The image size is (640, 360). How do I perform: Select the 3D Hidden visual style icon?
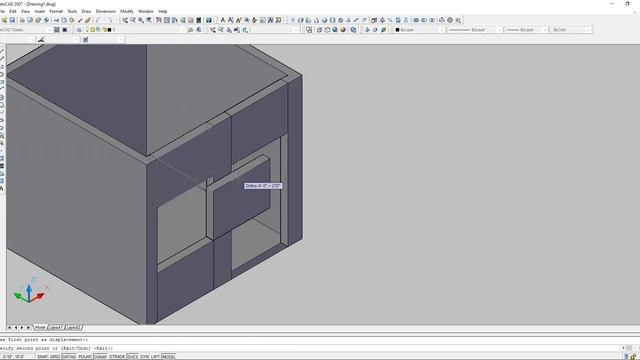pyautogui.click(x=327, y=30)
